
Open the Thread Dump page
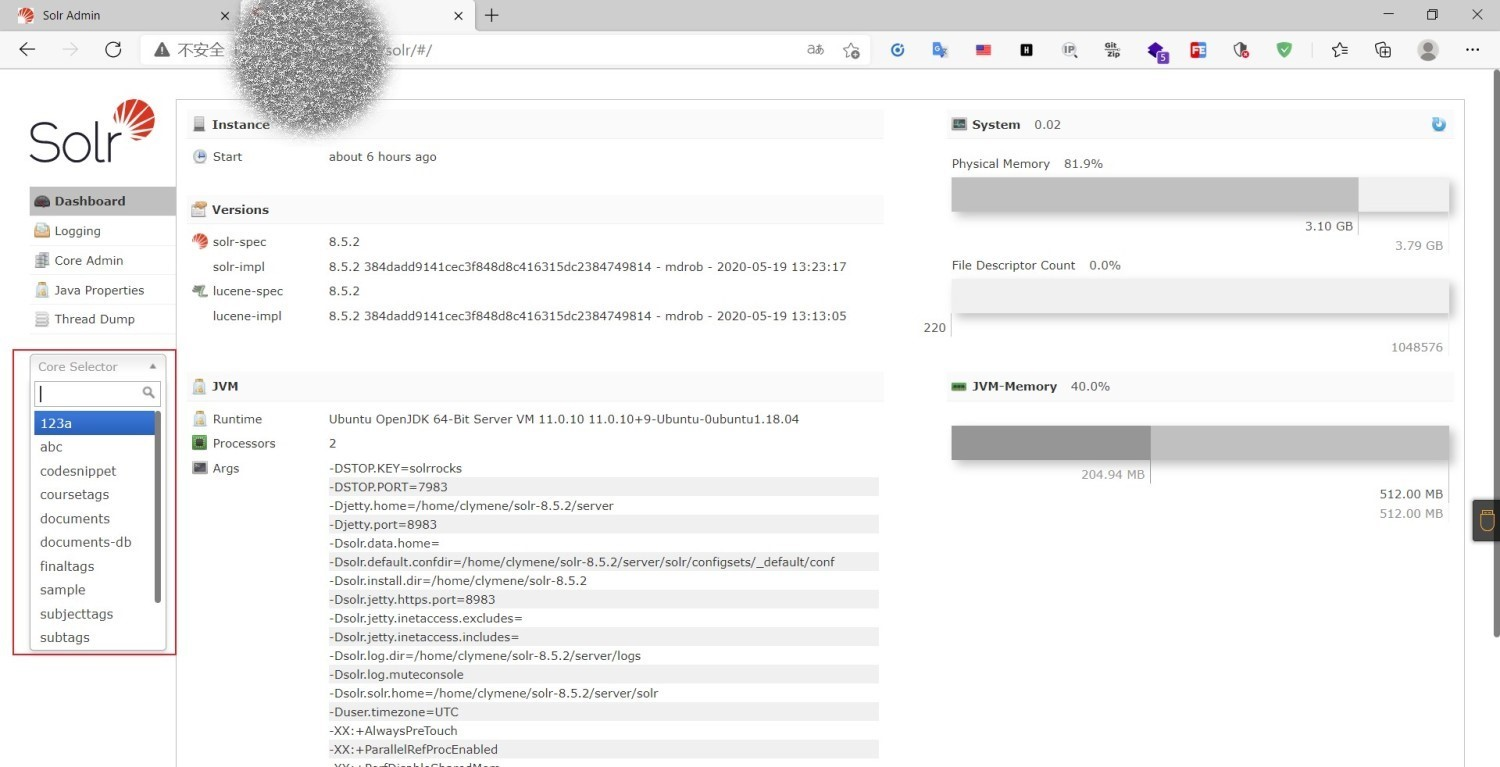tap(102, 319)
